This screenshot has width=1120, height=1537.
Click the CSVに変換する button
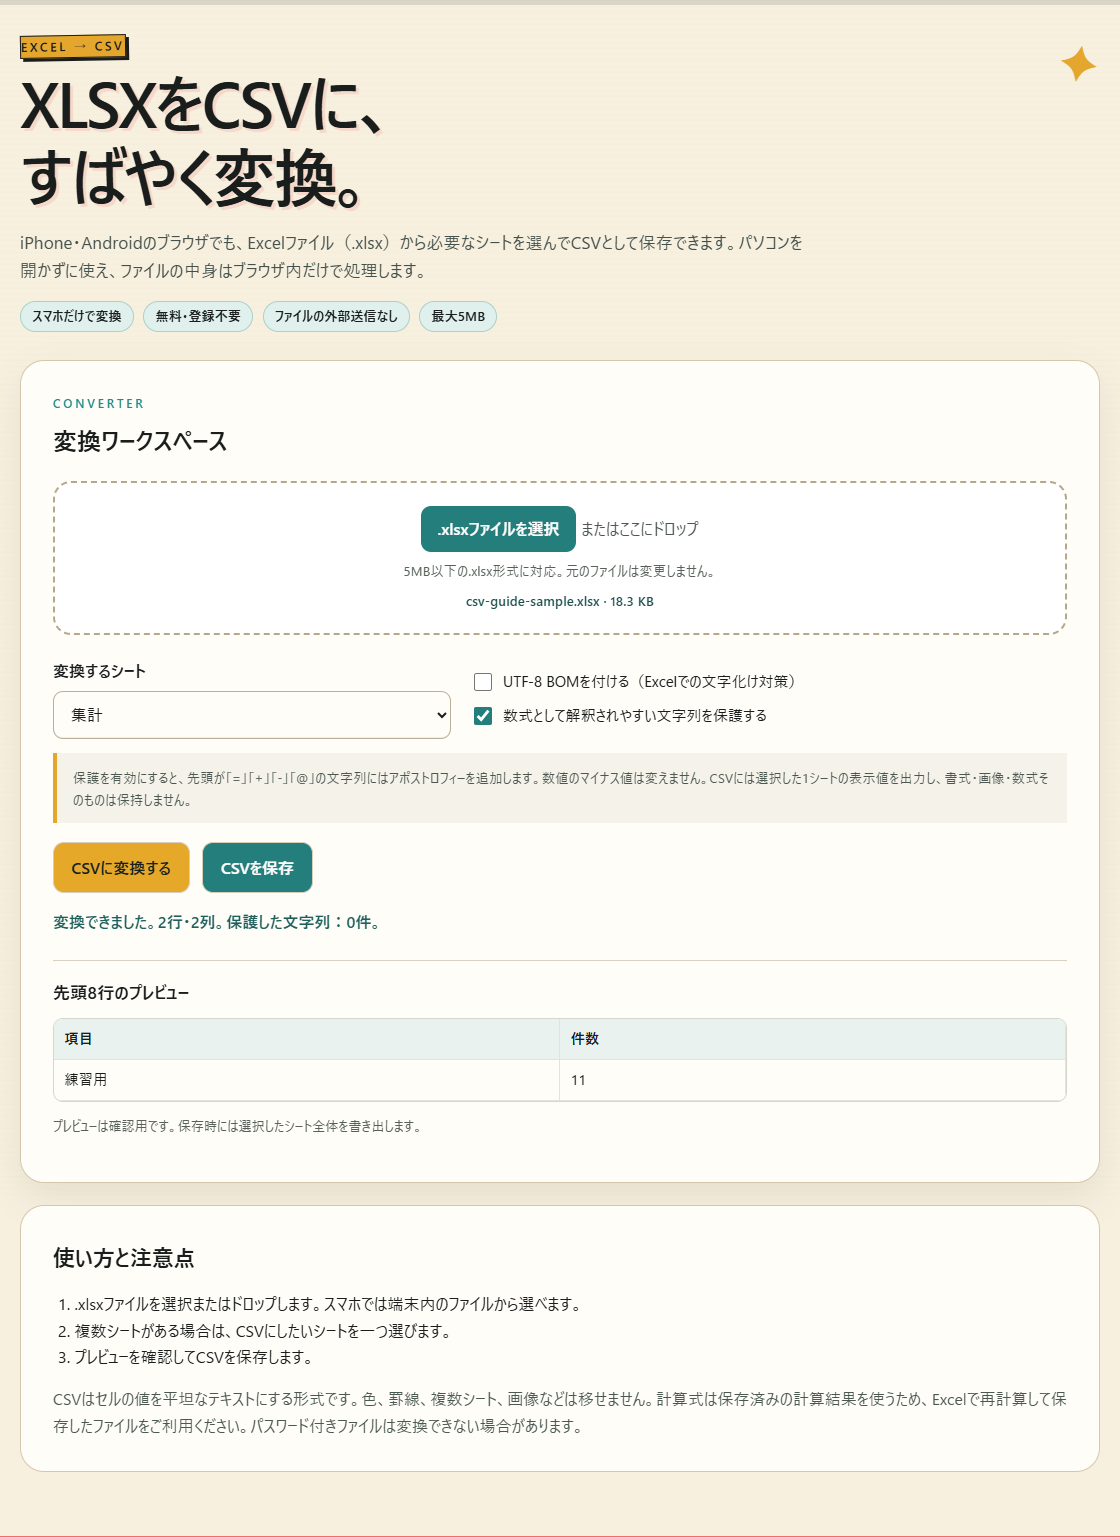click(x=121, y=868)
